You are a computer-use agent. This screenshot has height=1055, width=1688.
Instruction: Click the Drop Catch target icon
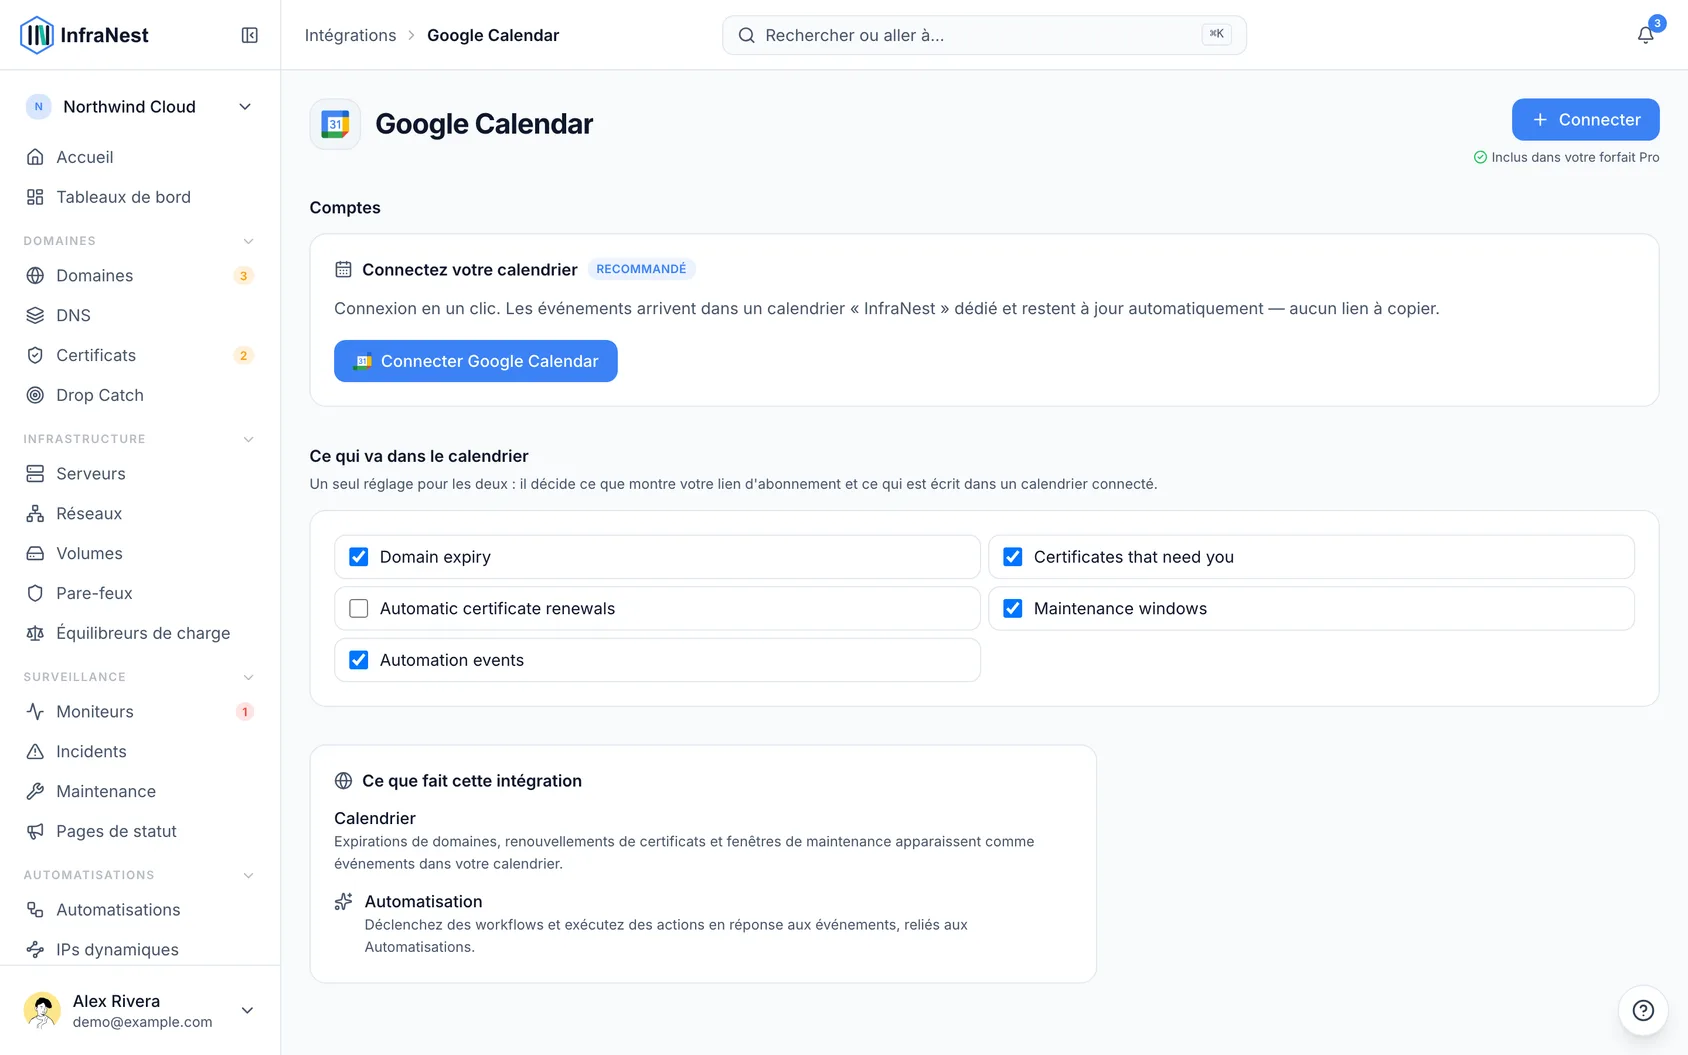[35, 395]
